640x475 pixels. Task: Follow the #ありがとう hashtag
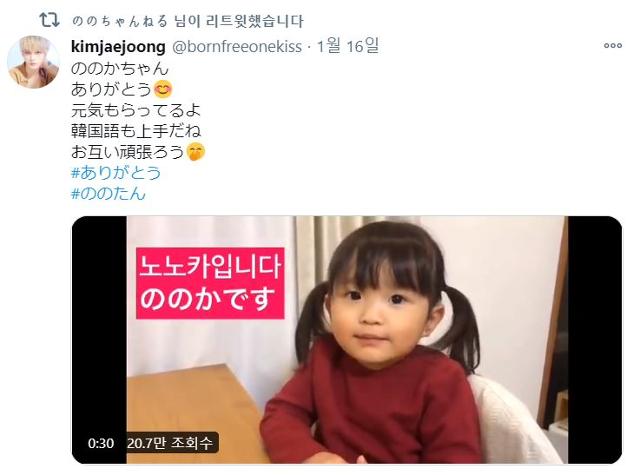[x=116, y=173]
